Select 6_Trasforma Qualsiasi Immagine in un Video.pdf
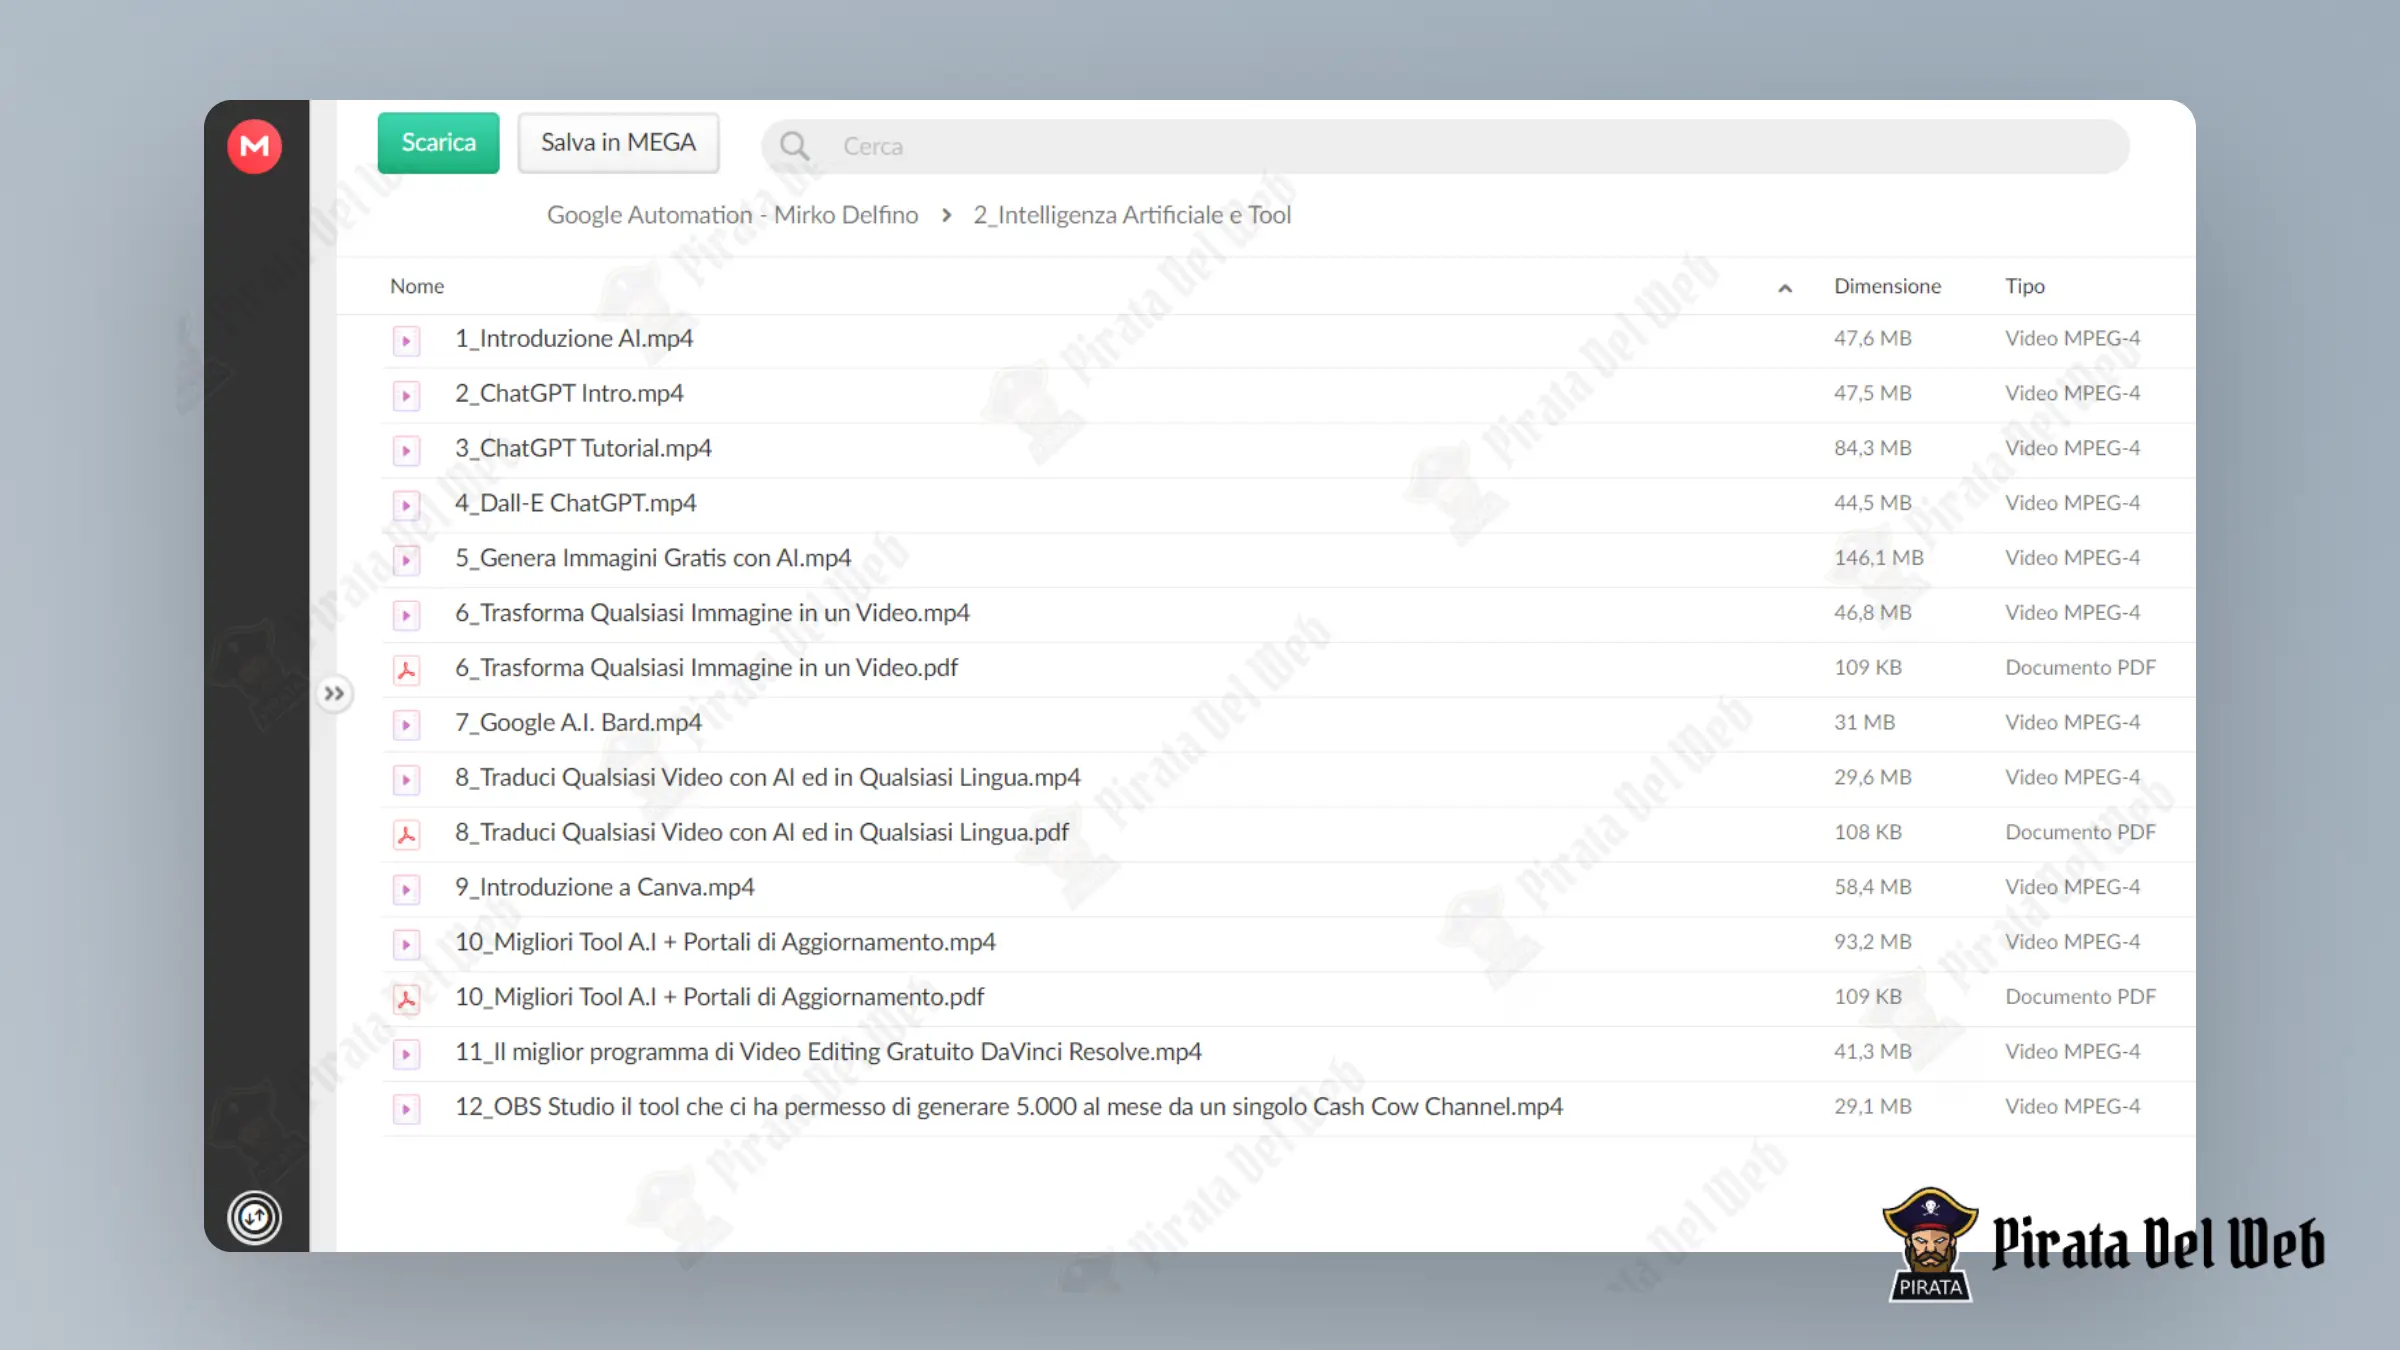2400x1350 pixels. 706,667
